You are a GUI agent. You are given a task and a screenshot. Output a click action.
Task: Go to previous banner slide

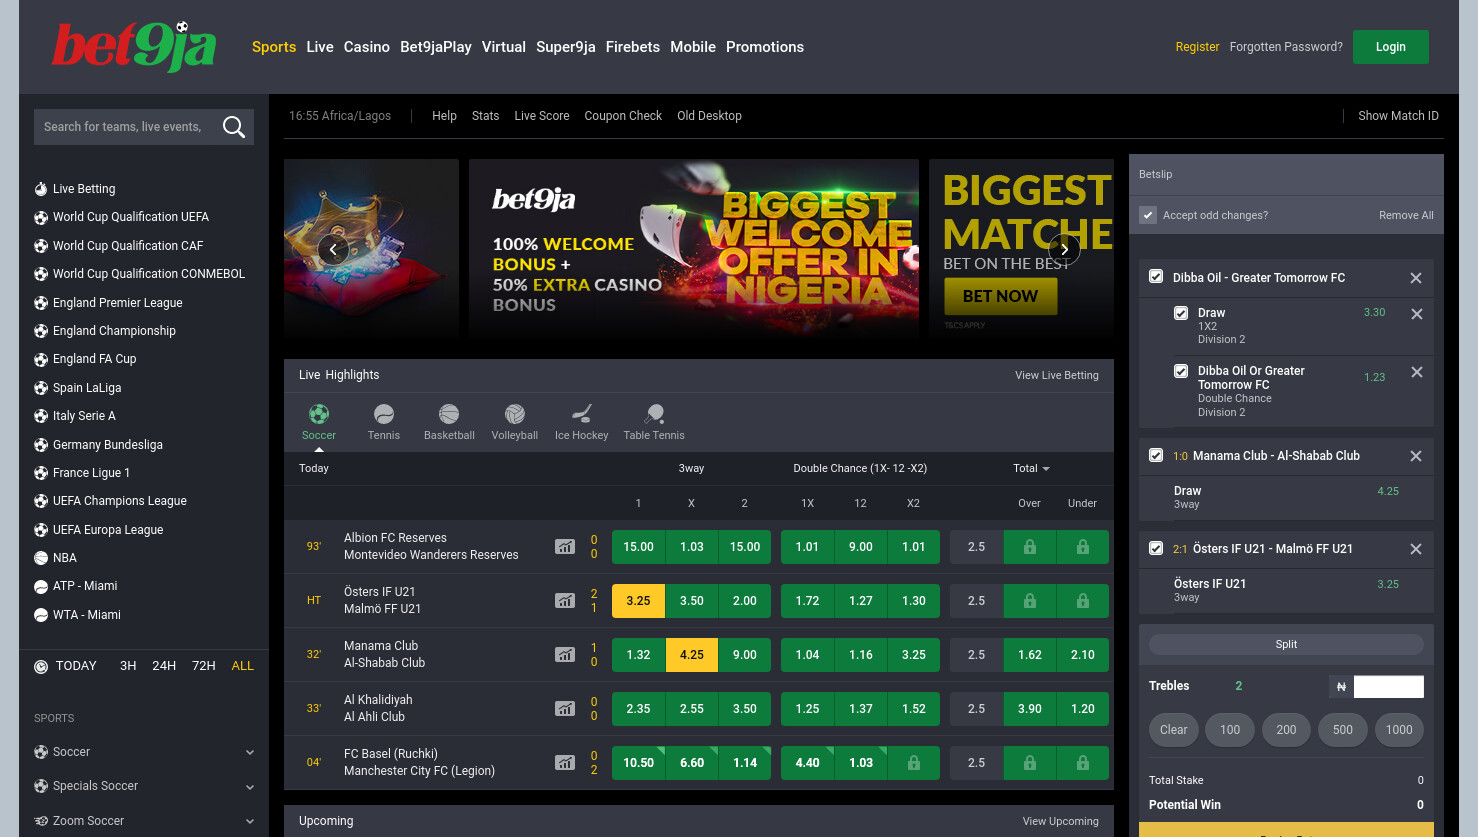click(333, 250)
